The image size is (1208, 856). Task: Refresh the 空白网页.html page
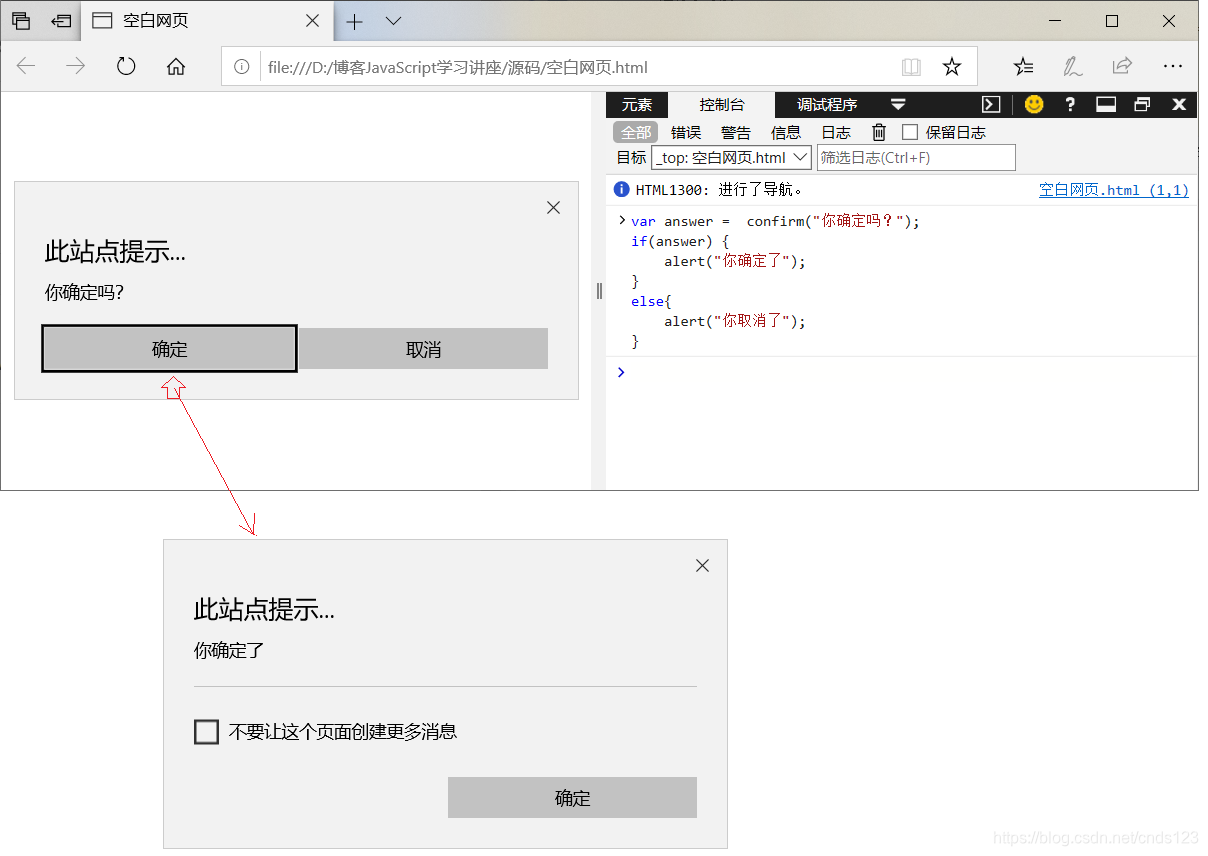point(125,66)
